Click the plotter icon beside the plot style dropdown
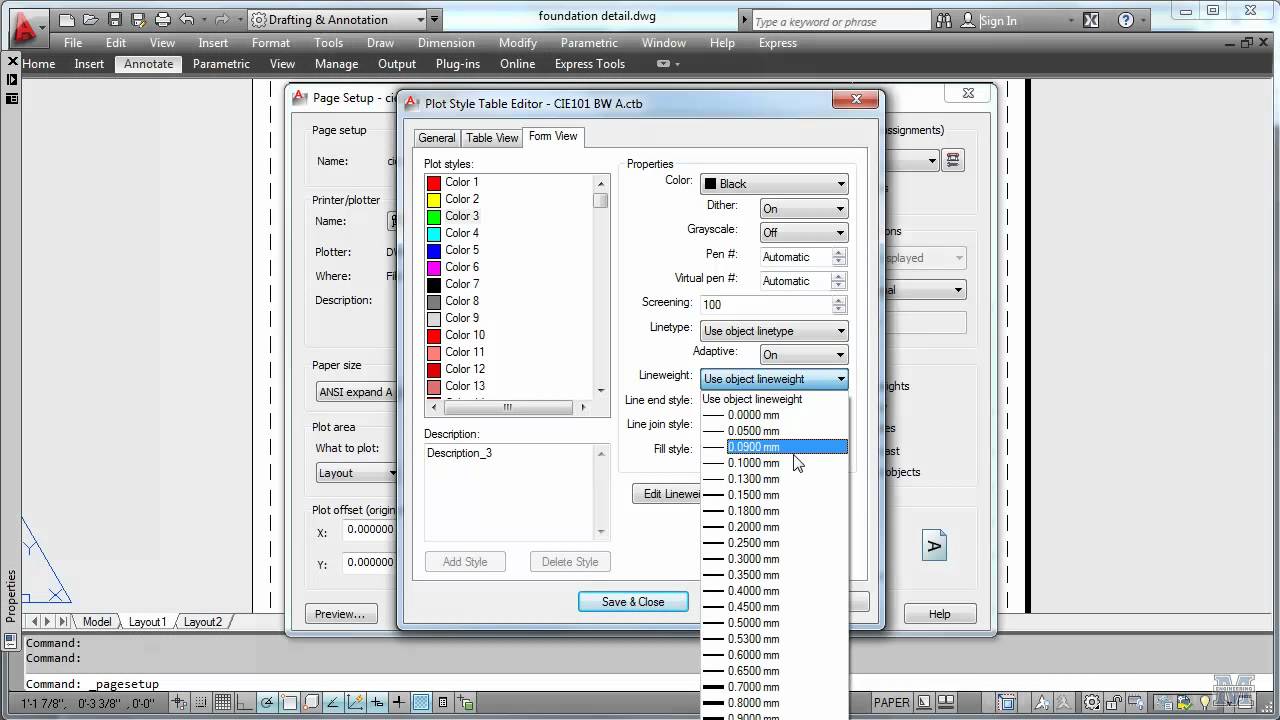Image resolution: width=1280 pixels, height=720 pixels. pos(953,160)
